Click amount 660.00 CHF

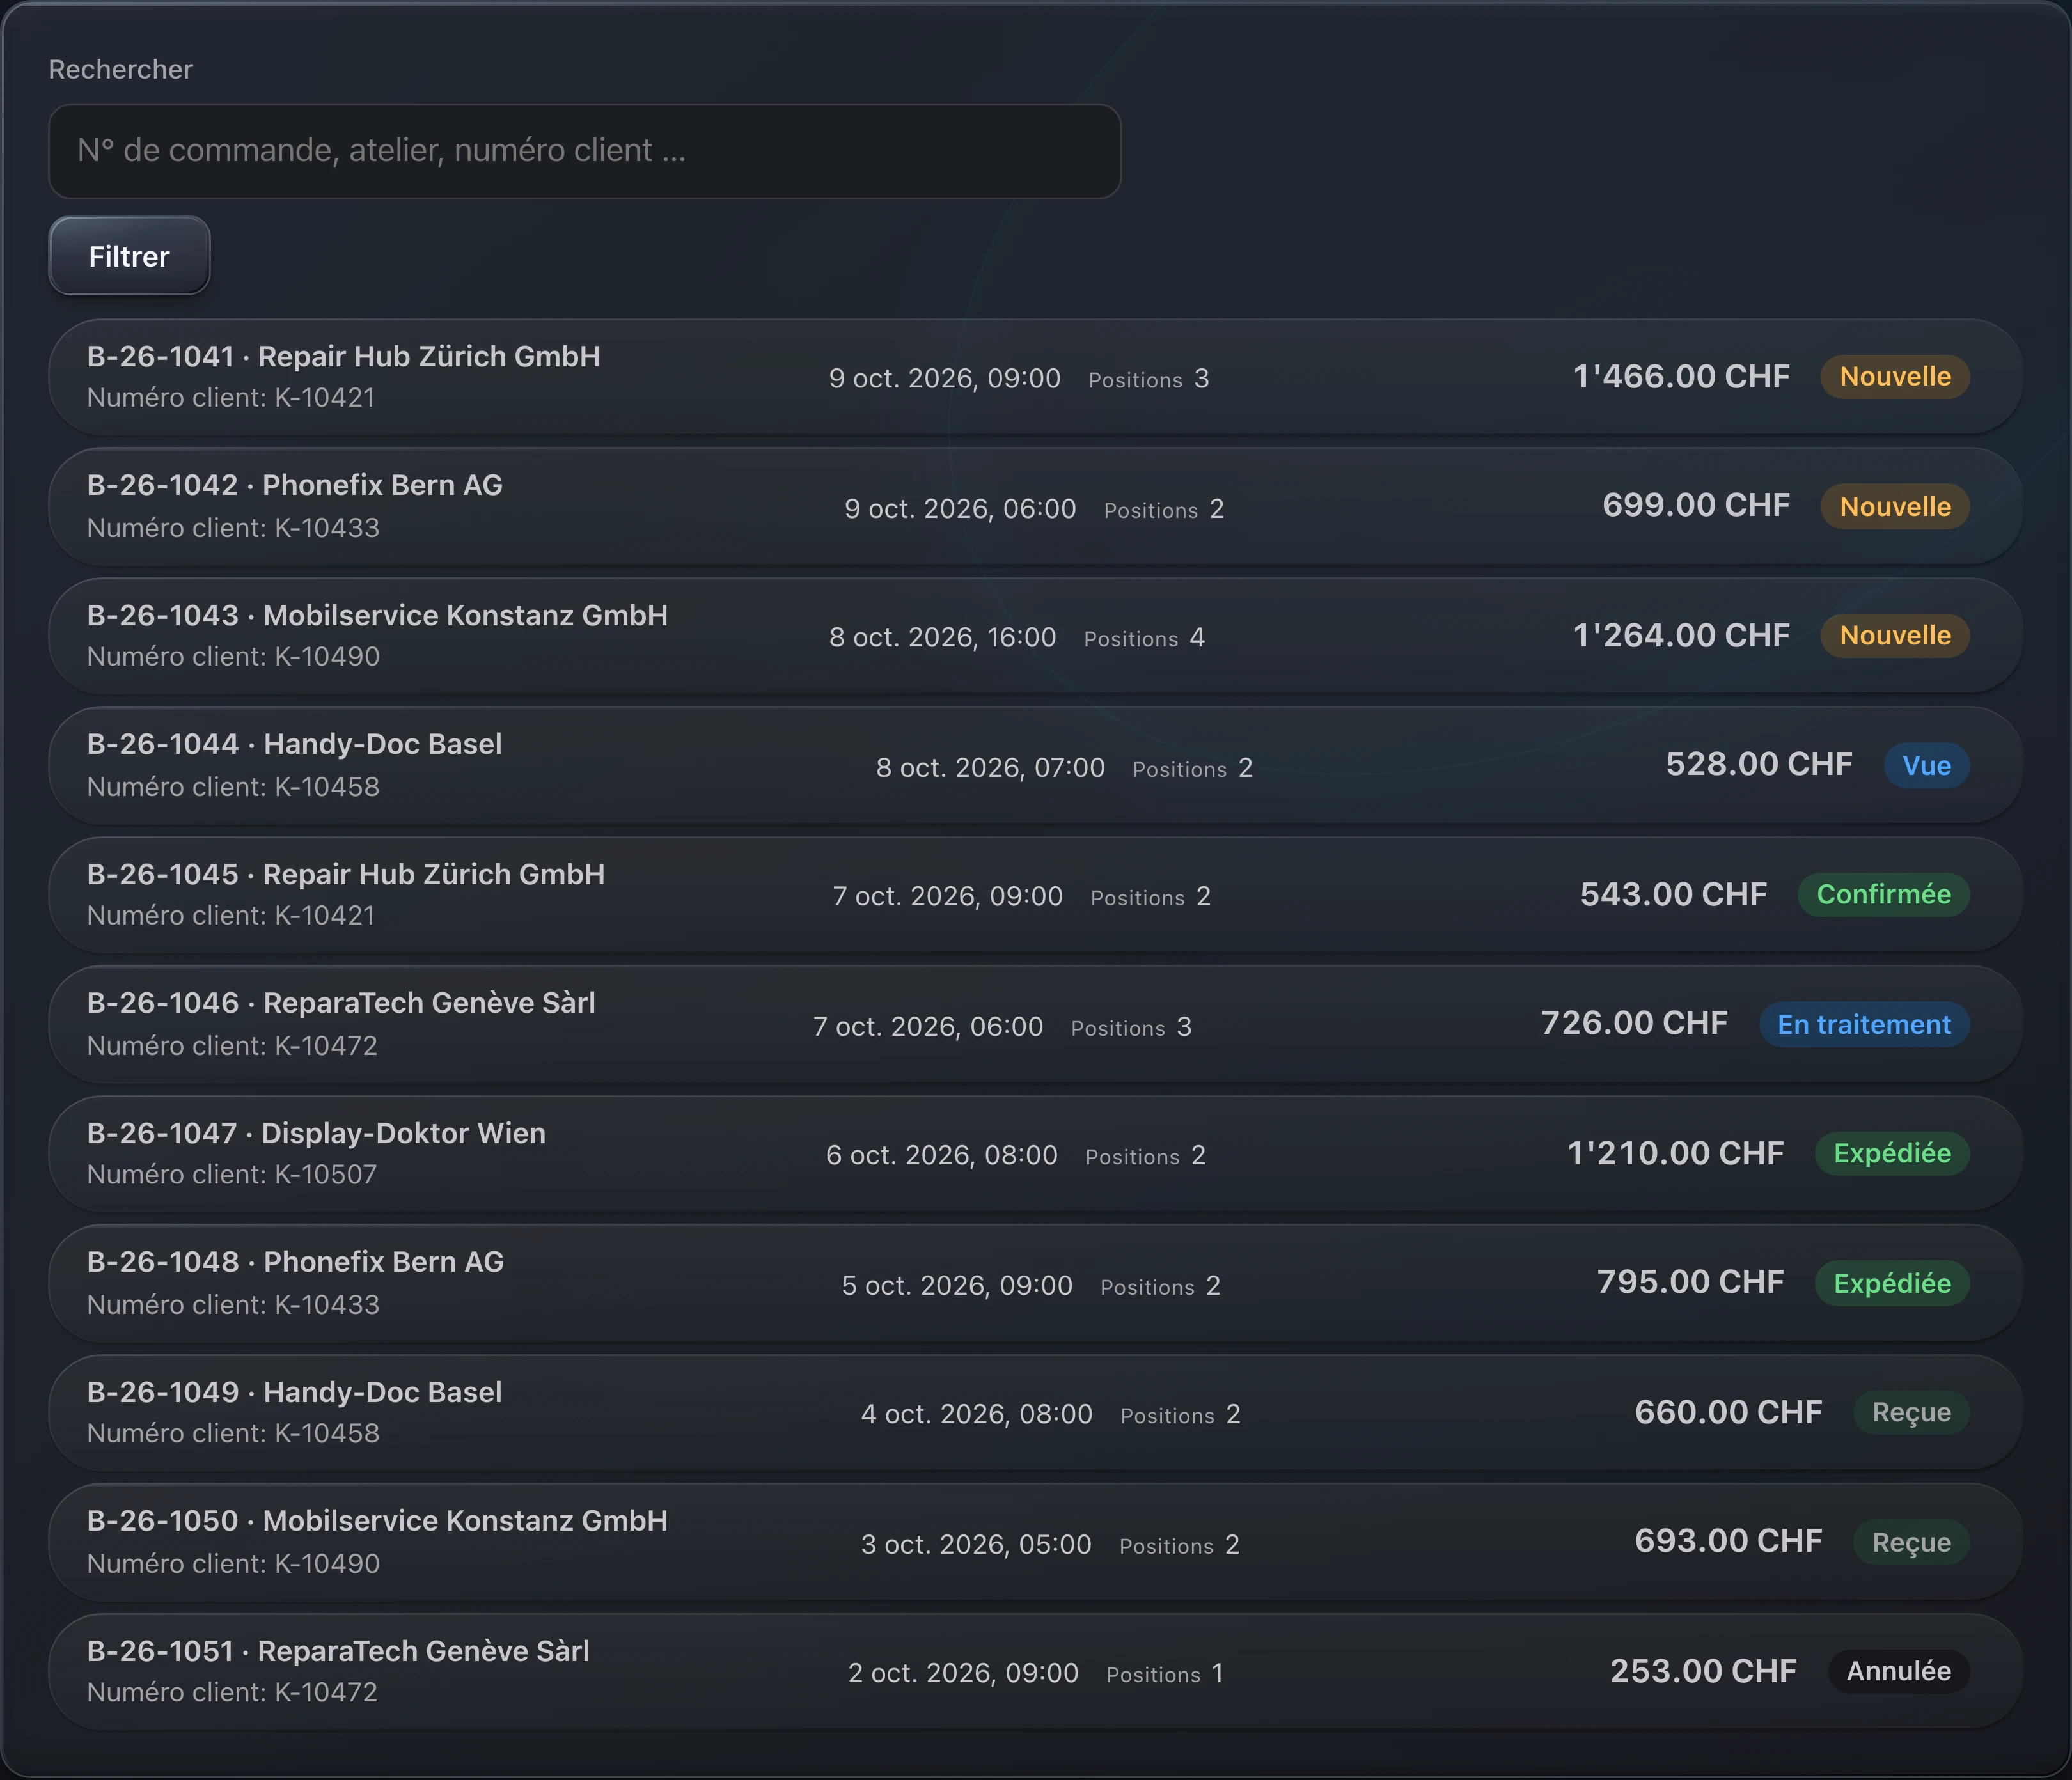(x=1728, y=1413)
